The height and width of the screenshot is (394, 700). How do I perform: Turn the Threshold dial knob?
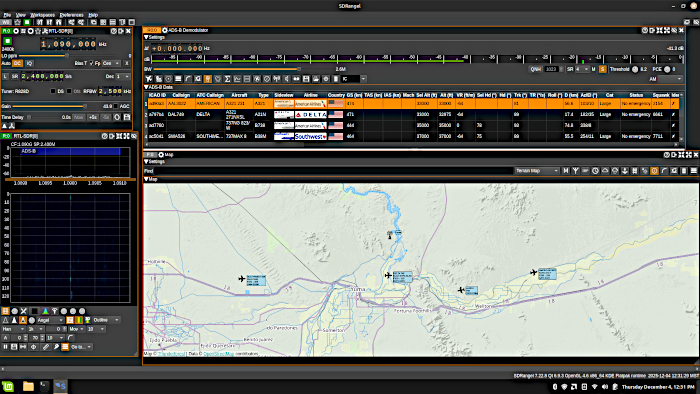tap(635, 69)
